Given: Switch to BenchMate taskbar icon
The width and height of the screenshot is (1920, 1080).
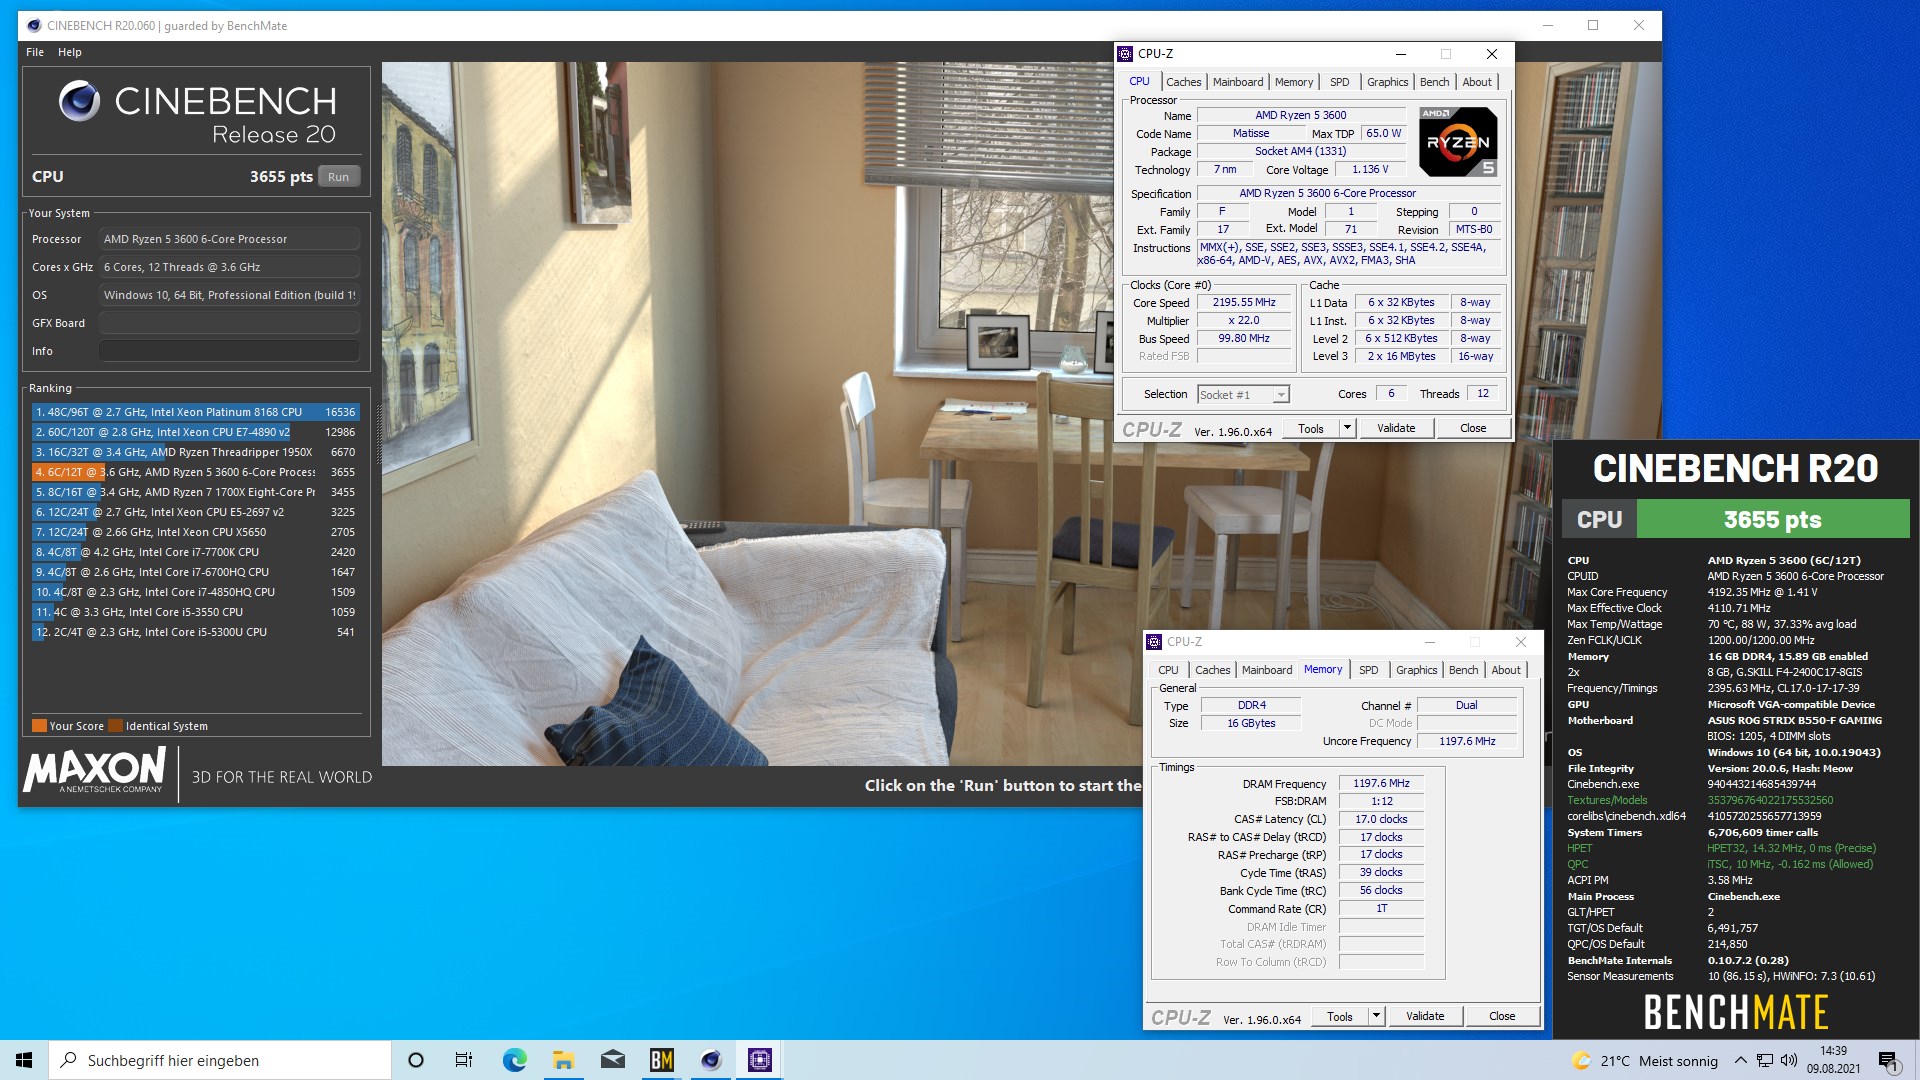Looking at the screenshot, I should click(661, 1060).
